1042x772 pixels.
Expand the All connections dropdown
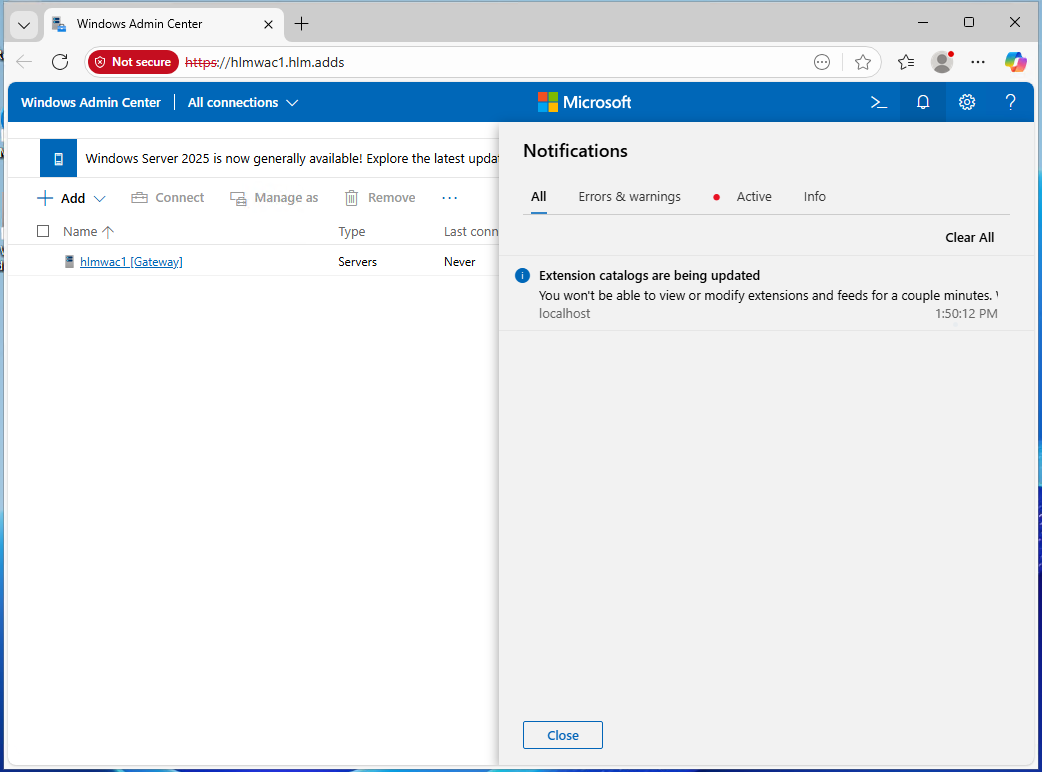243,102
